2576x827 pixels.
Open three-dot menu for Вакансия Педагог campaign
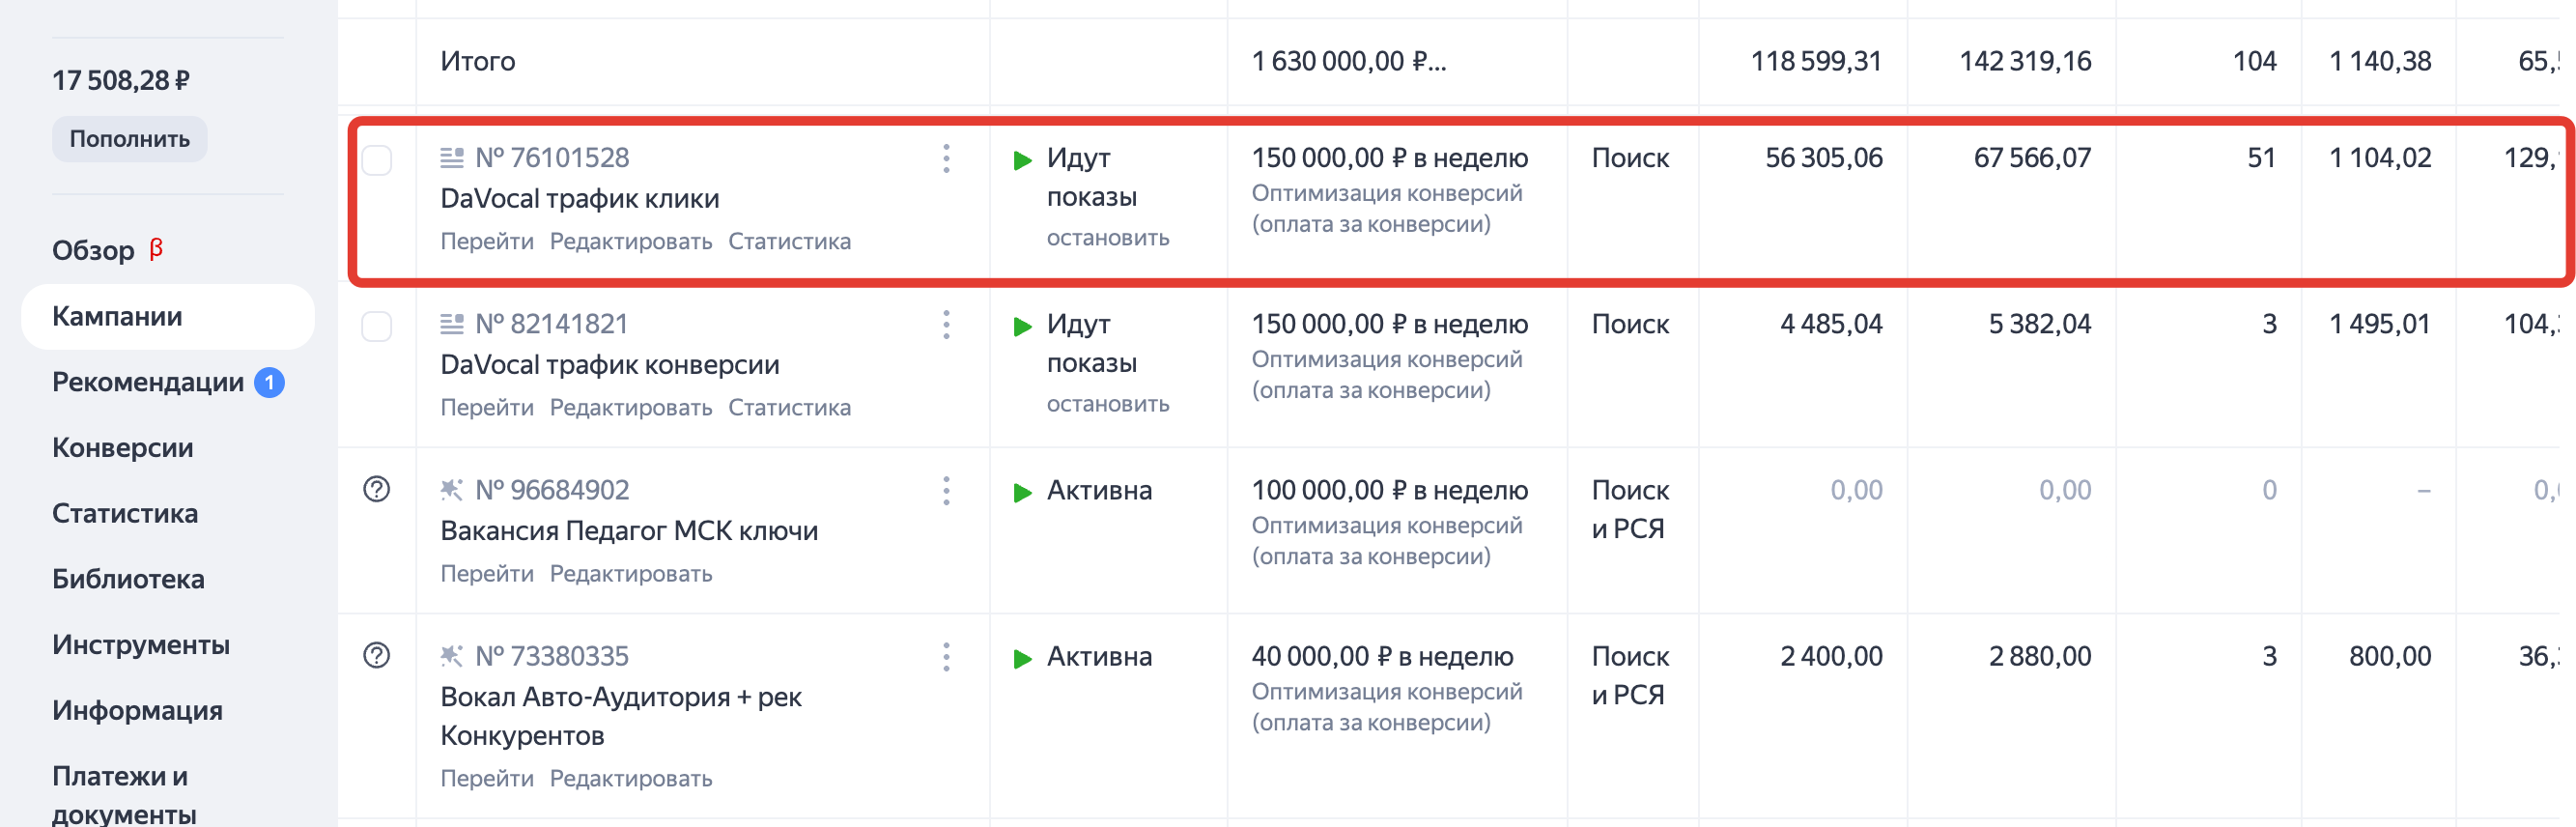[945, 490]
